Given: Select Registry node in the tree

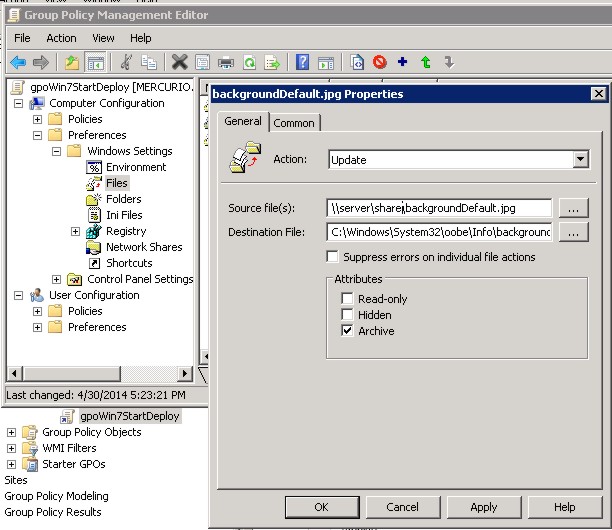Looking at the screenshot, I should click(126, 231).
